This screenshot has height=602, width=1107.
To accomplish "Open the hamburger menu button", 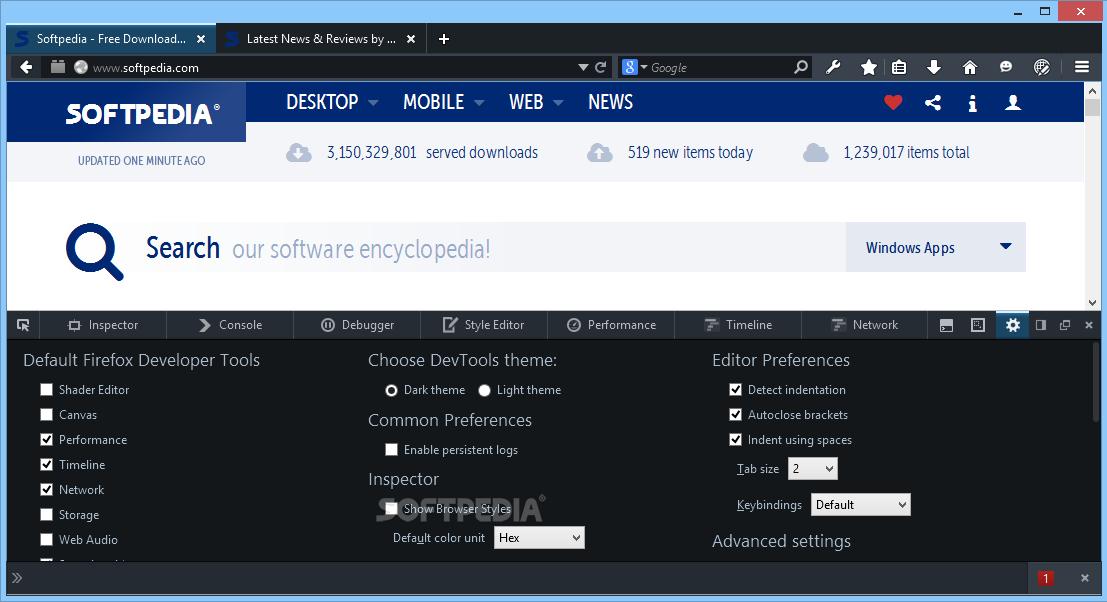I will [1082, 67].
